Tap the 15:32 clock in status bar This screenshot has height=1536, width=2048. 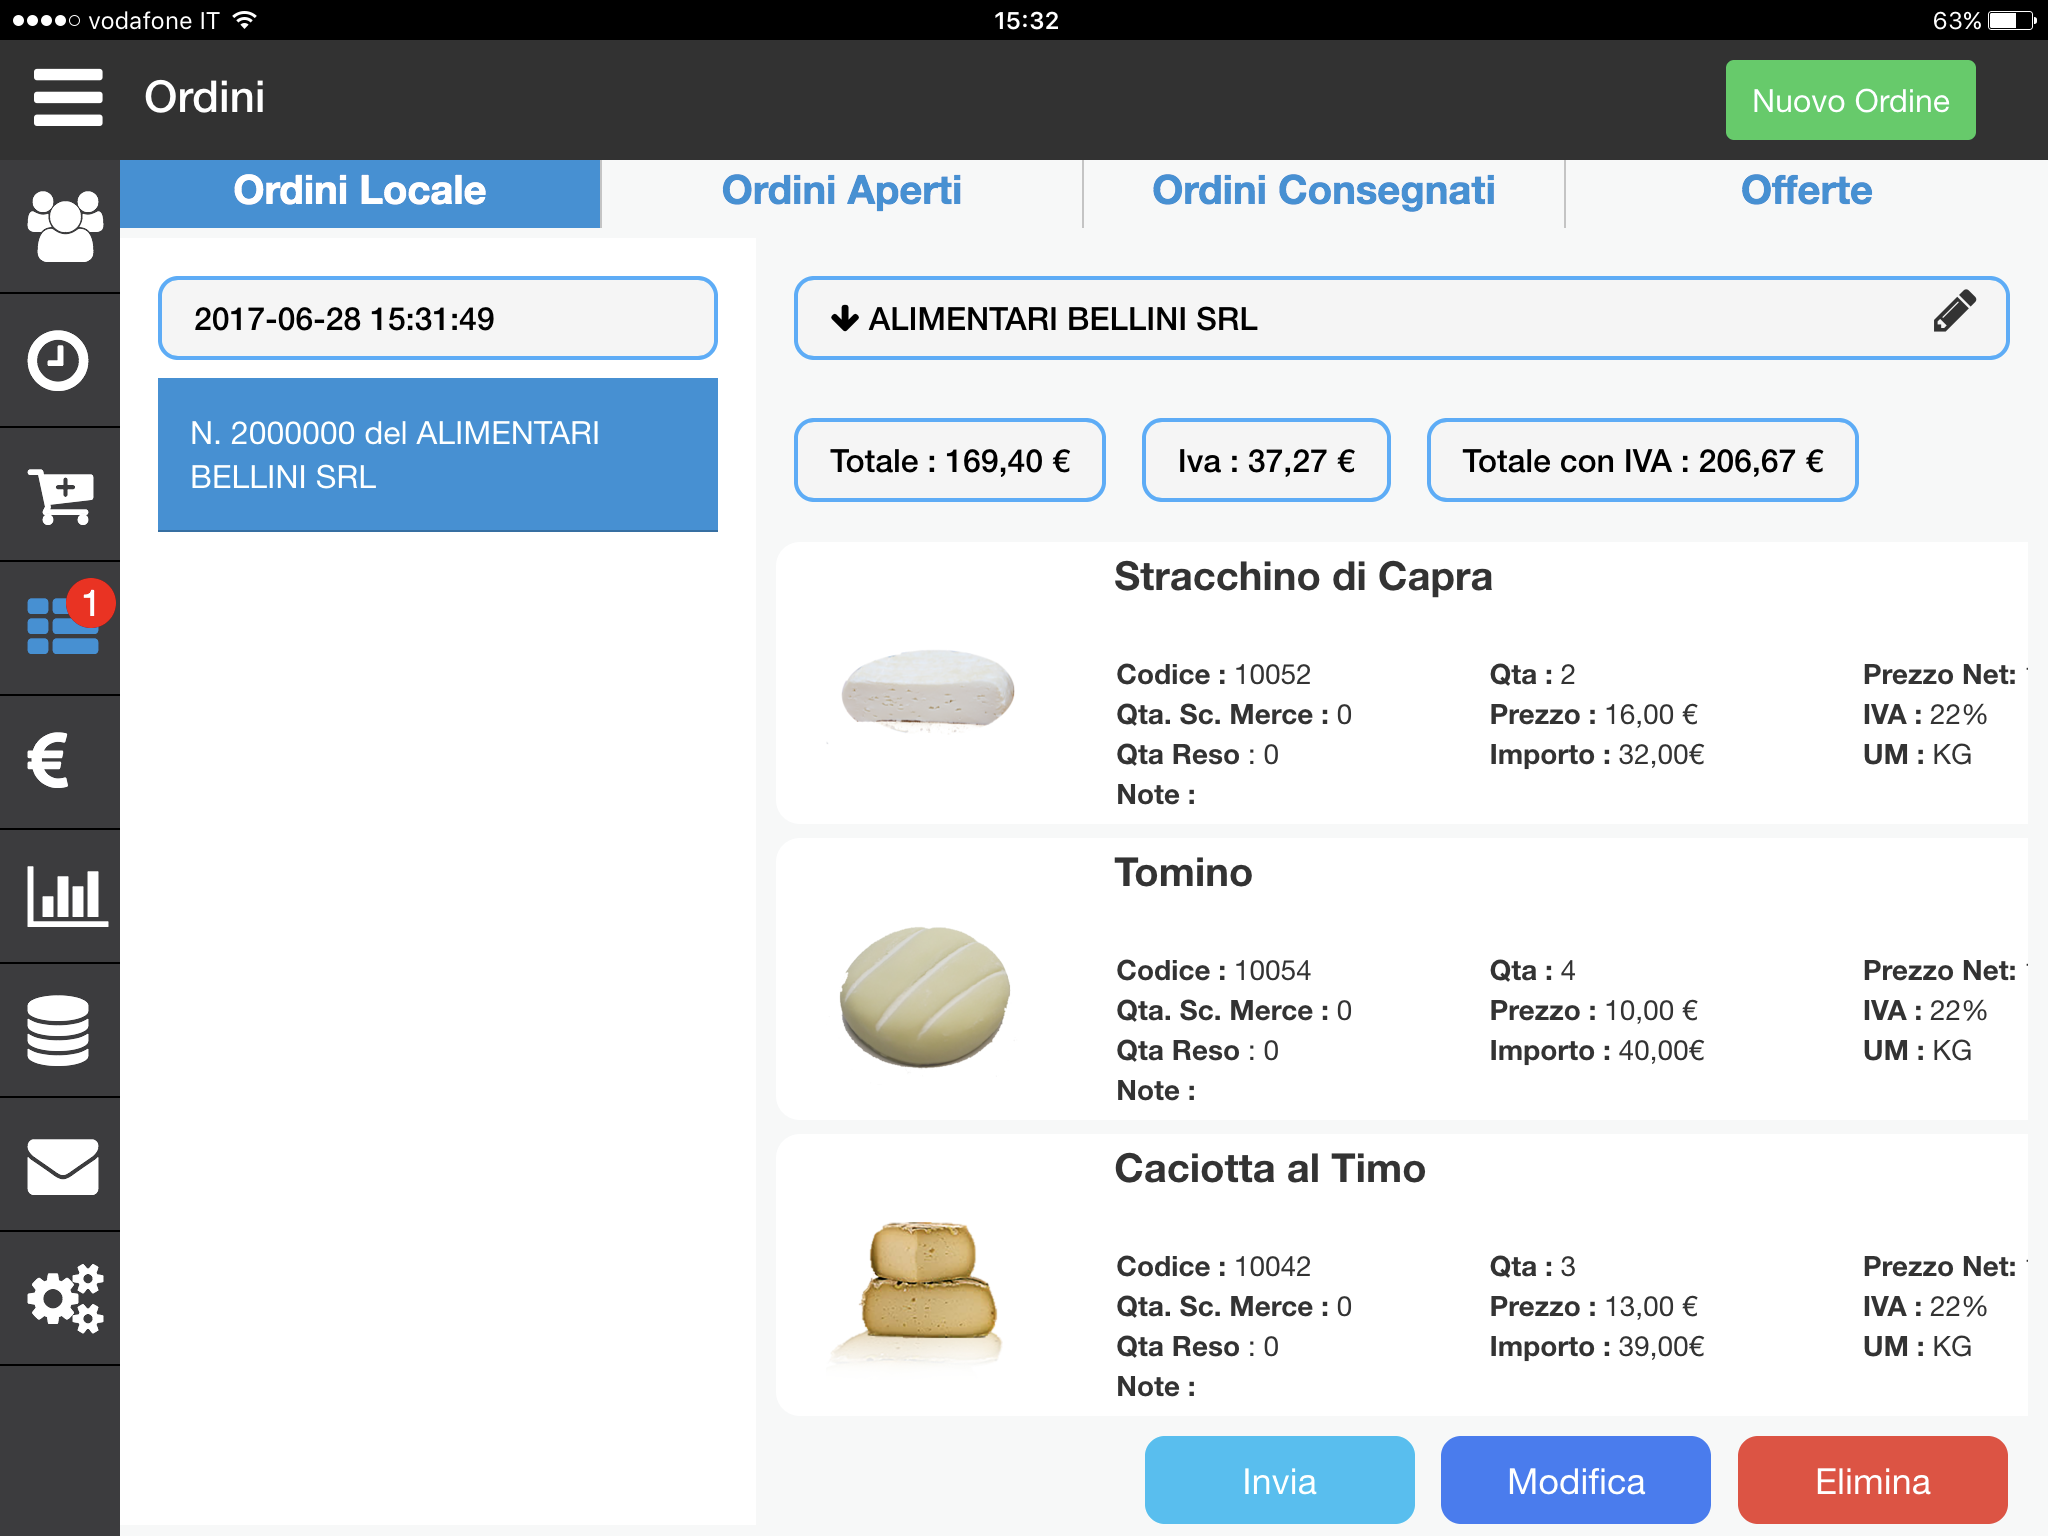tap(1026, 20)
